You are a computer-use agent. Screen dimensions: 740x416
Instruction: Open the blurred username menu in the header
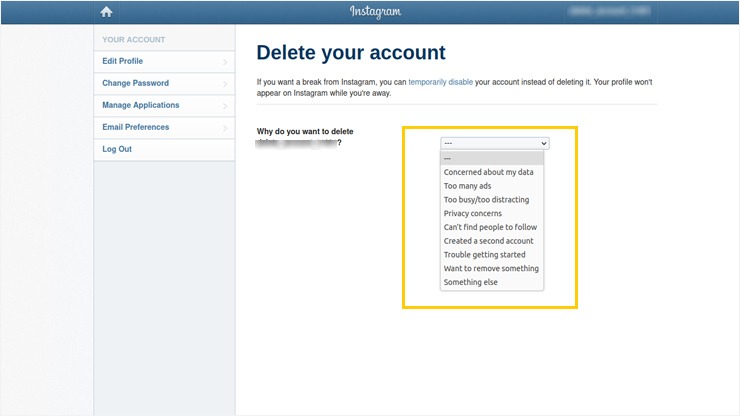click(x=610, y=11)
